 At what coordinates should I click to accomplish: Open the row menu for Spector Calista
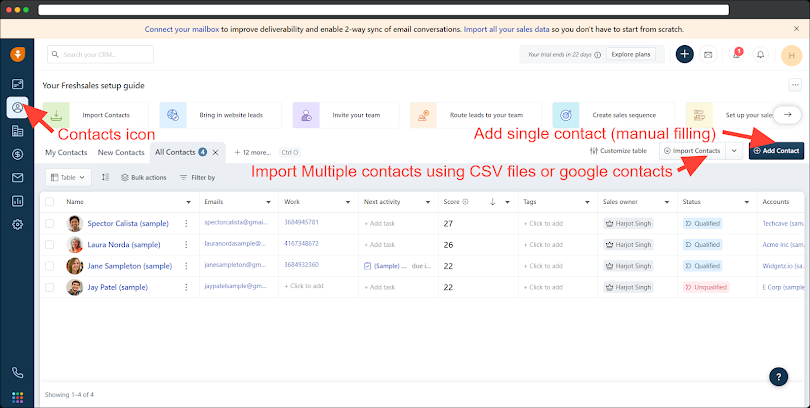point(186,223)
